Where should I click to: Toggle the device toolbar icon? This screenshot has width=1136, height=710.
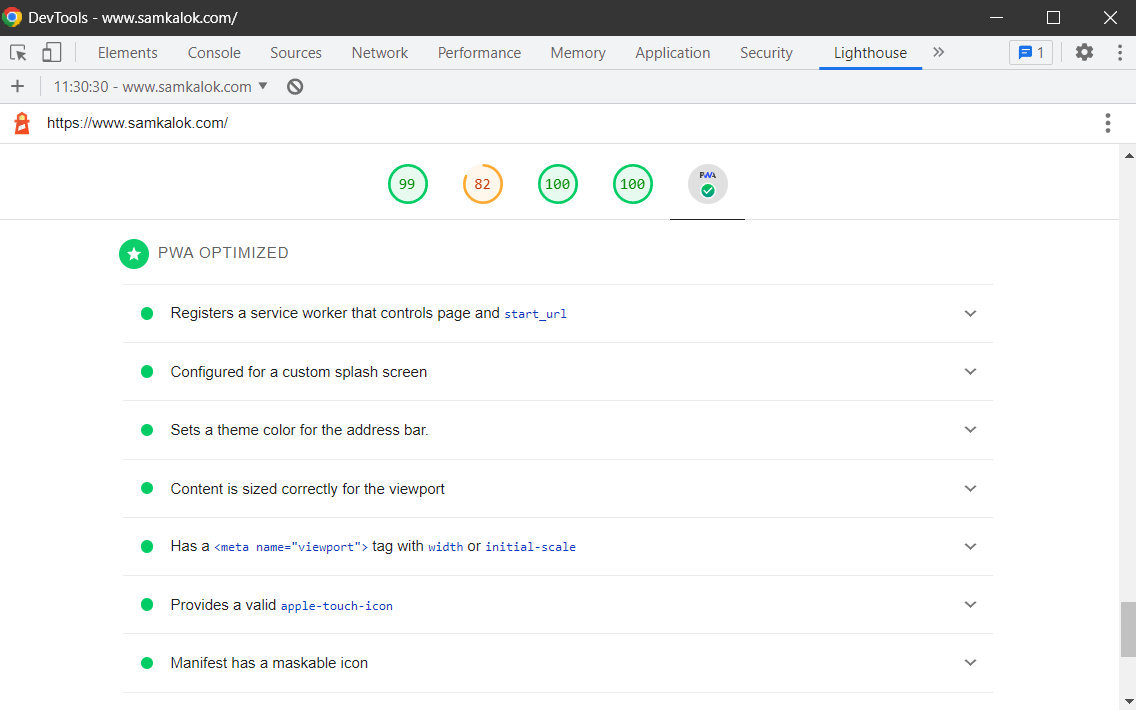[x=51, y=52]
